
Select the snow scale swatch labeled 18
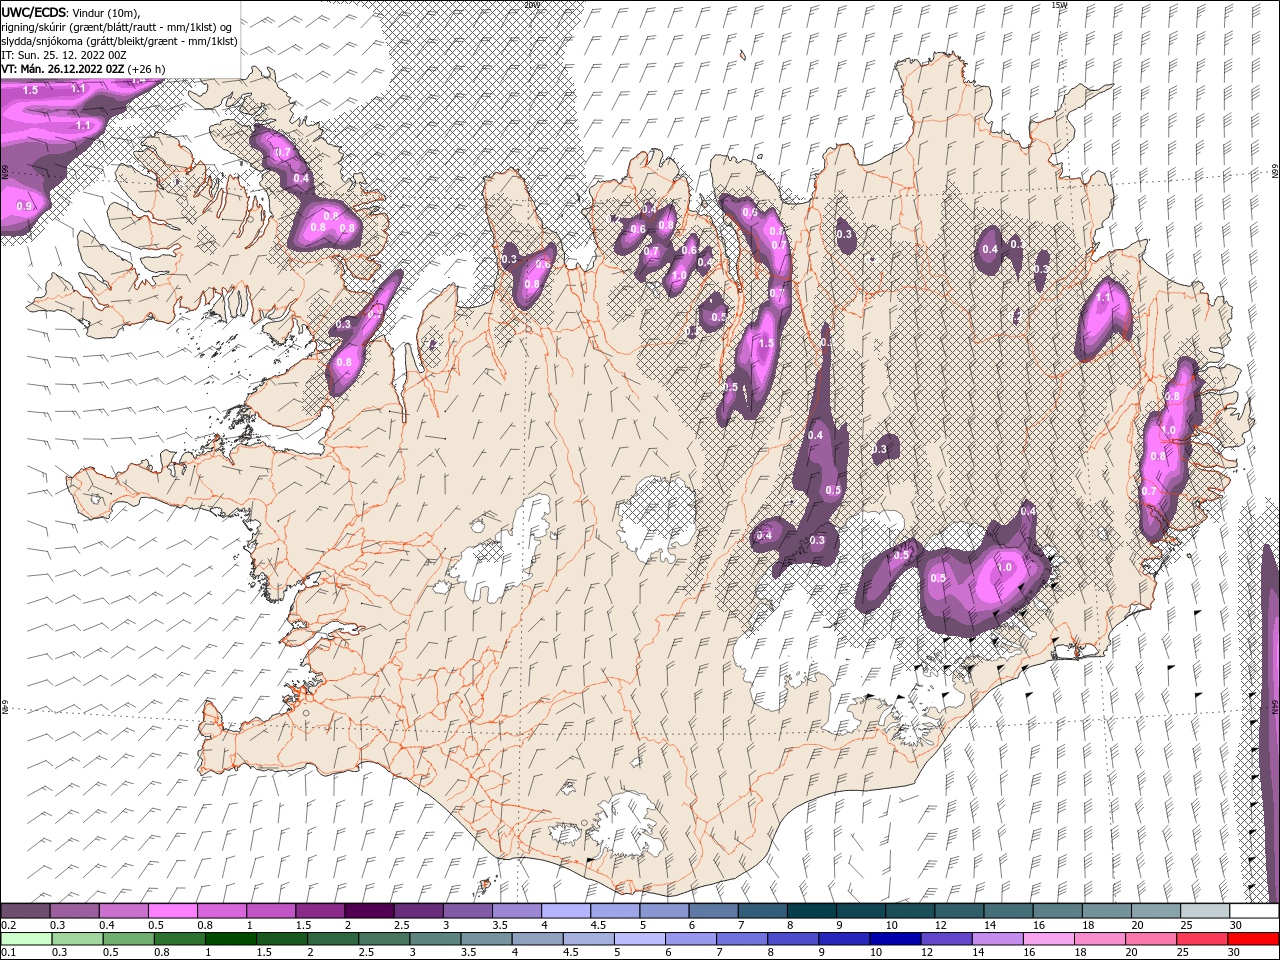click(1106, 911)
